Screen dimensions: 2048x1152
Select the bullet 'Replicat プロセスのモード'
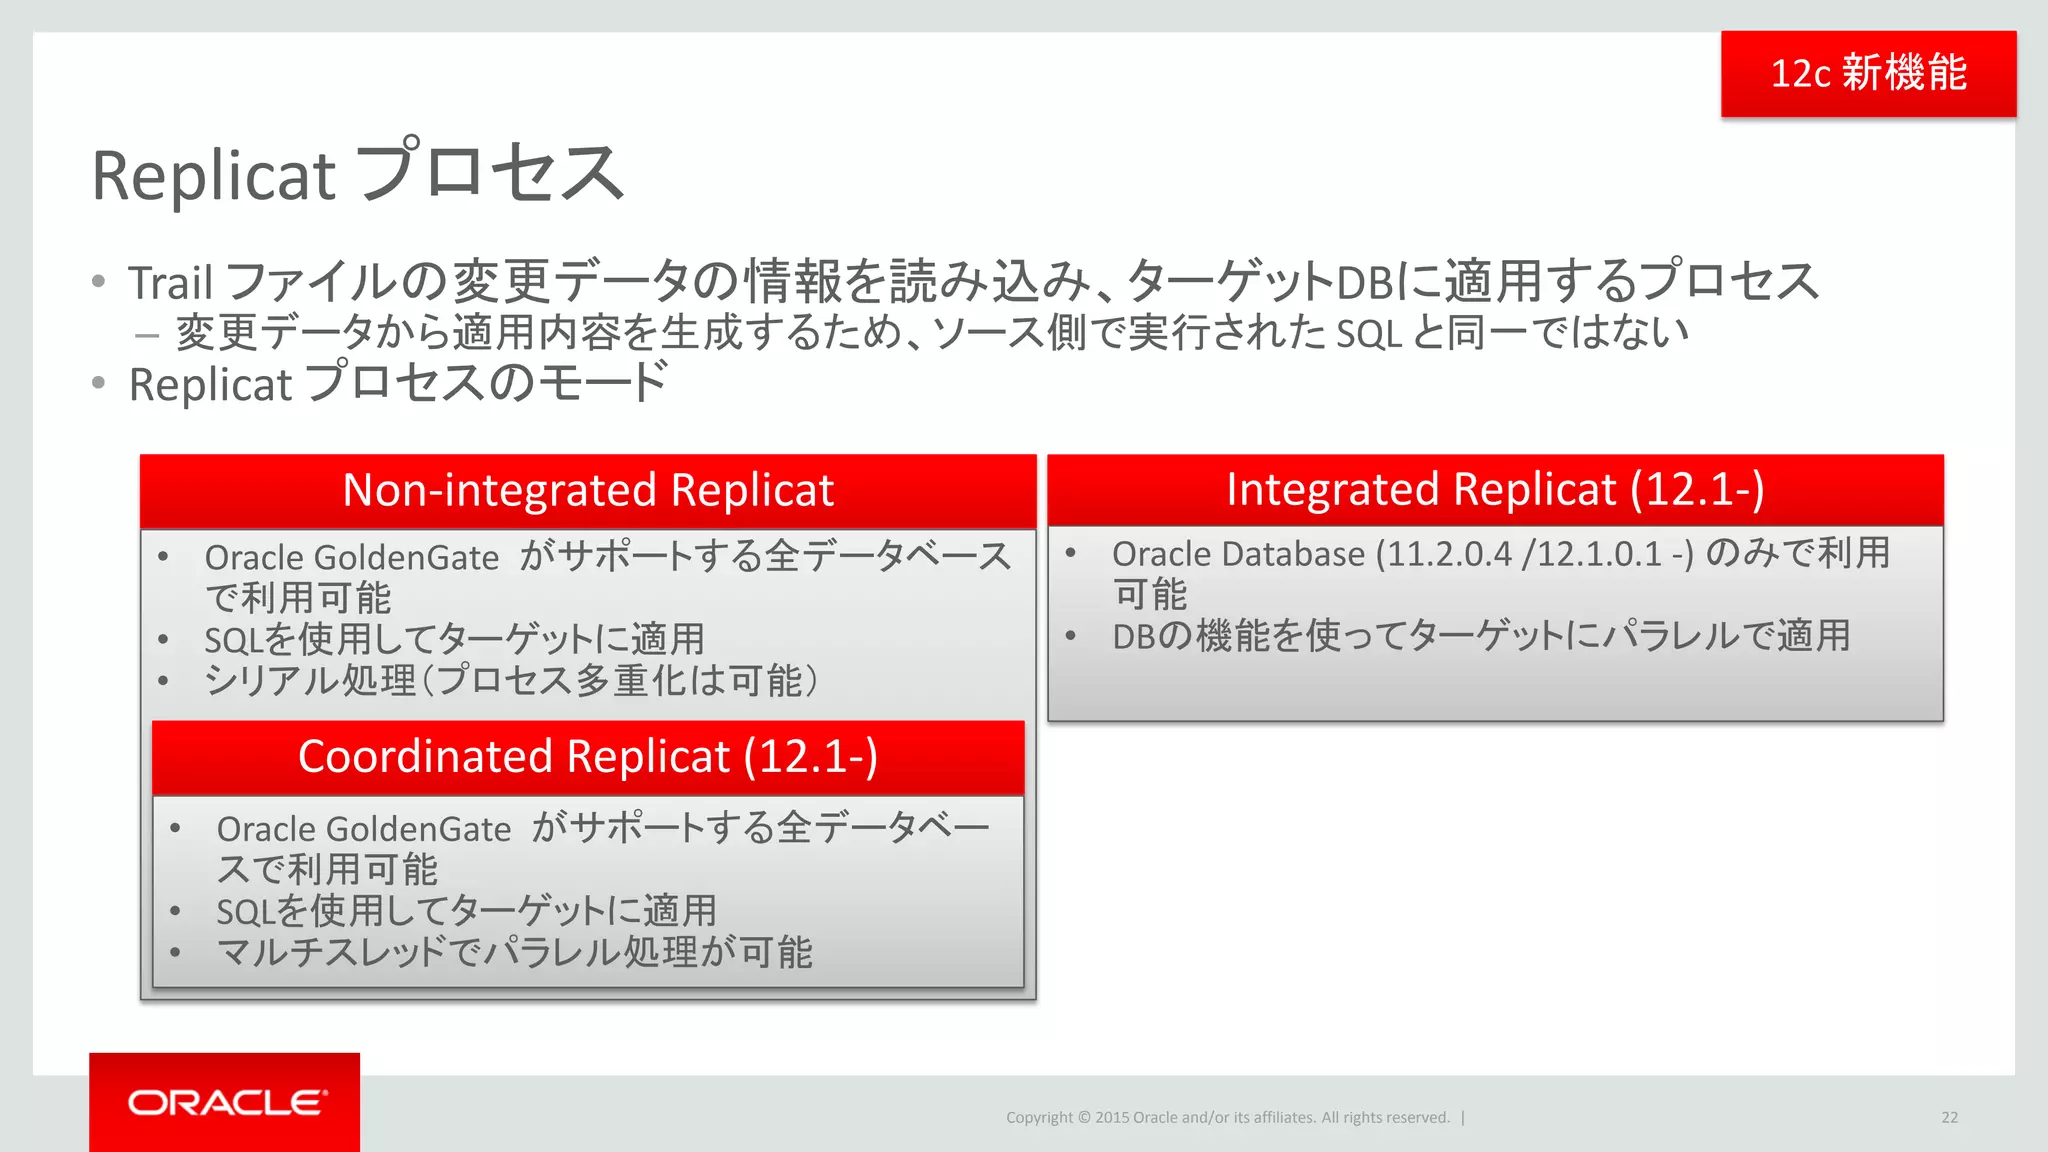click(x=398, y=383)
